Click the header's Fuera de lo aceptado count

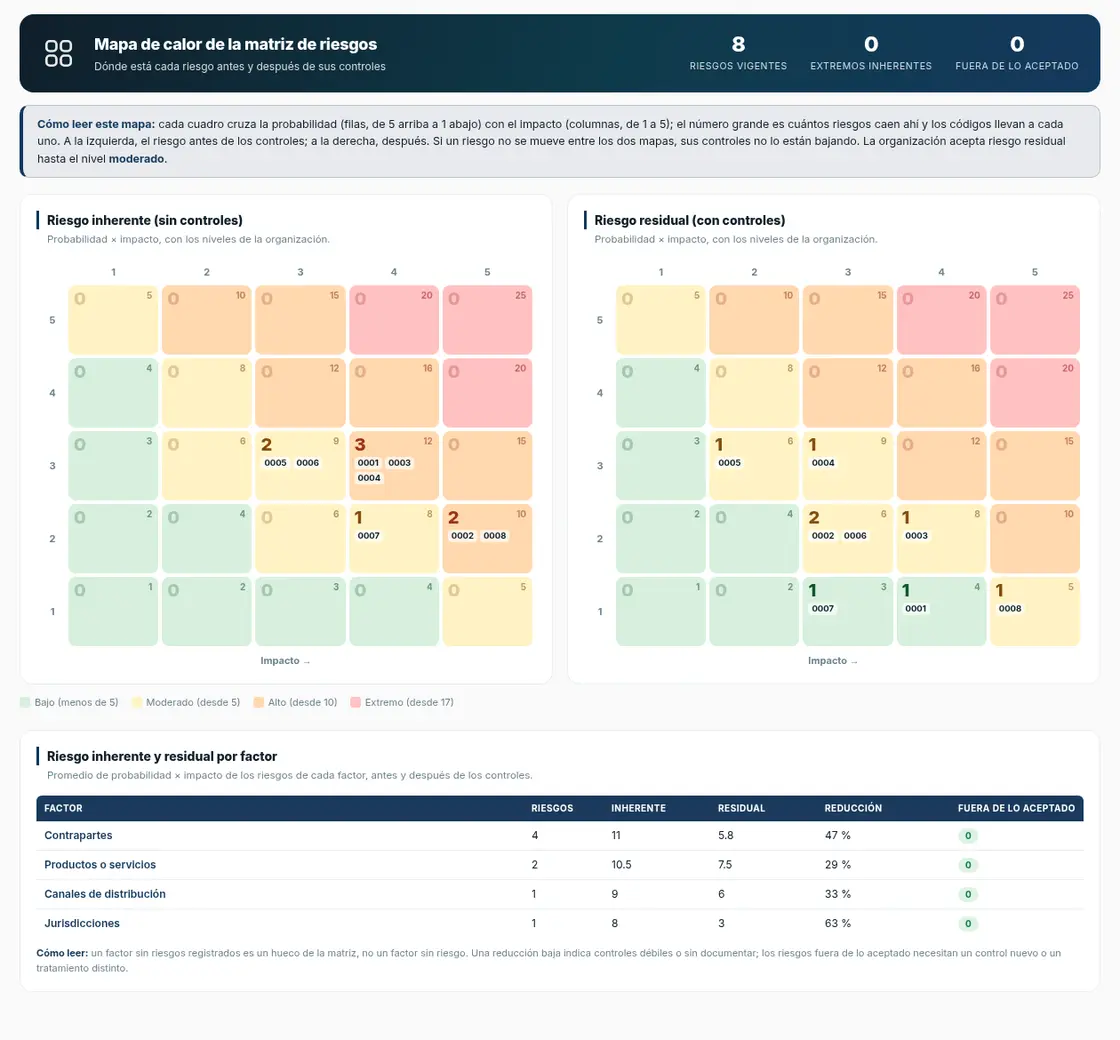point(1017,44)
